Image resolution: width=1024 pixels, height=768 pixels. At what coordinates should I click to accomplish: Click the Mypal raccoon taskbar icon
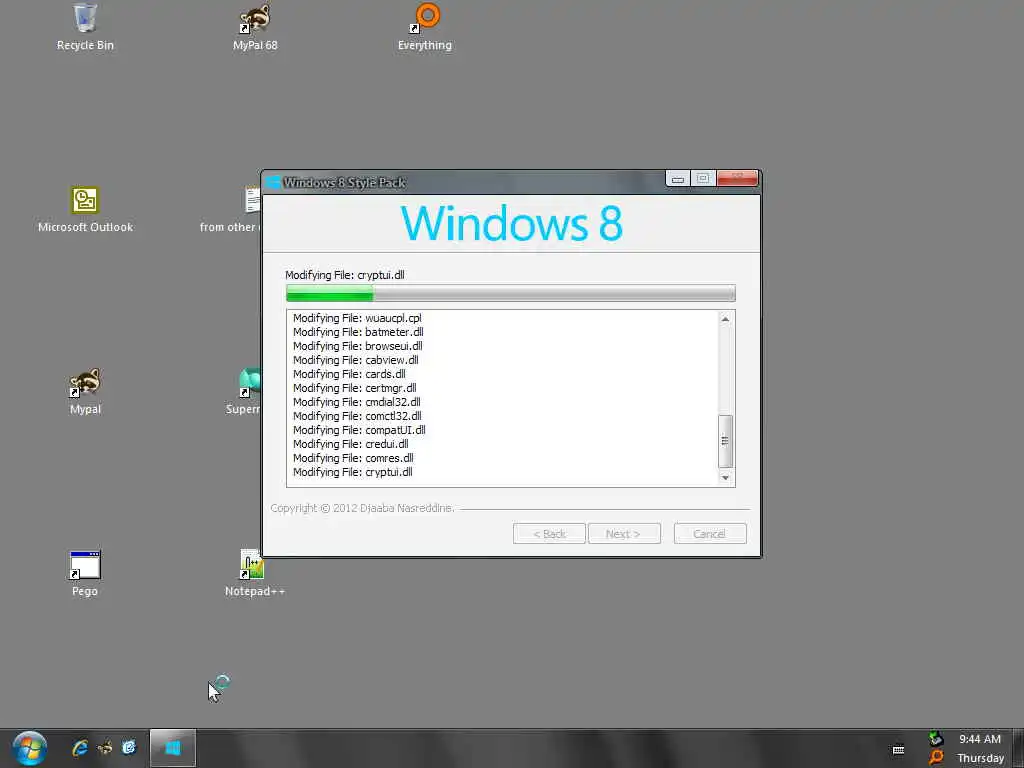click(x=104, y=748)
